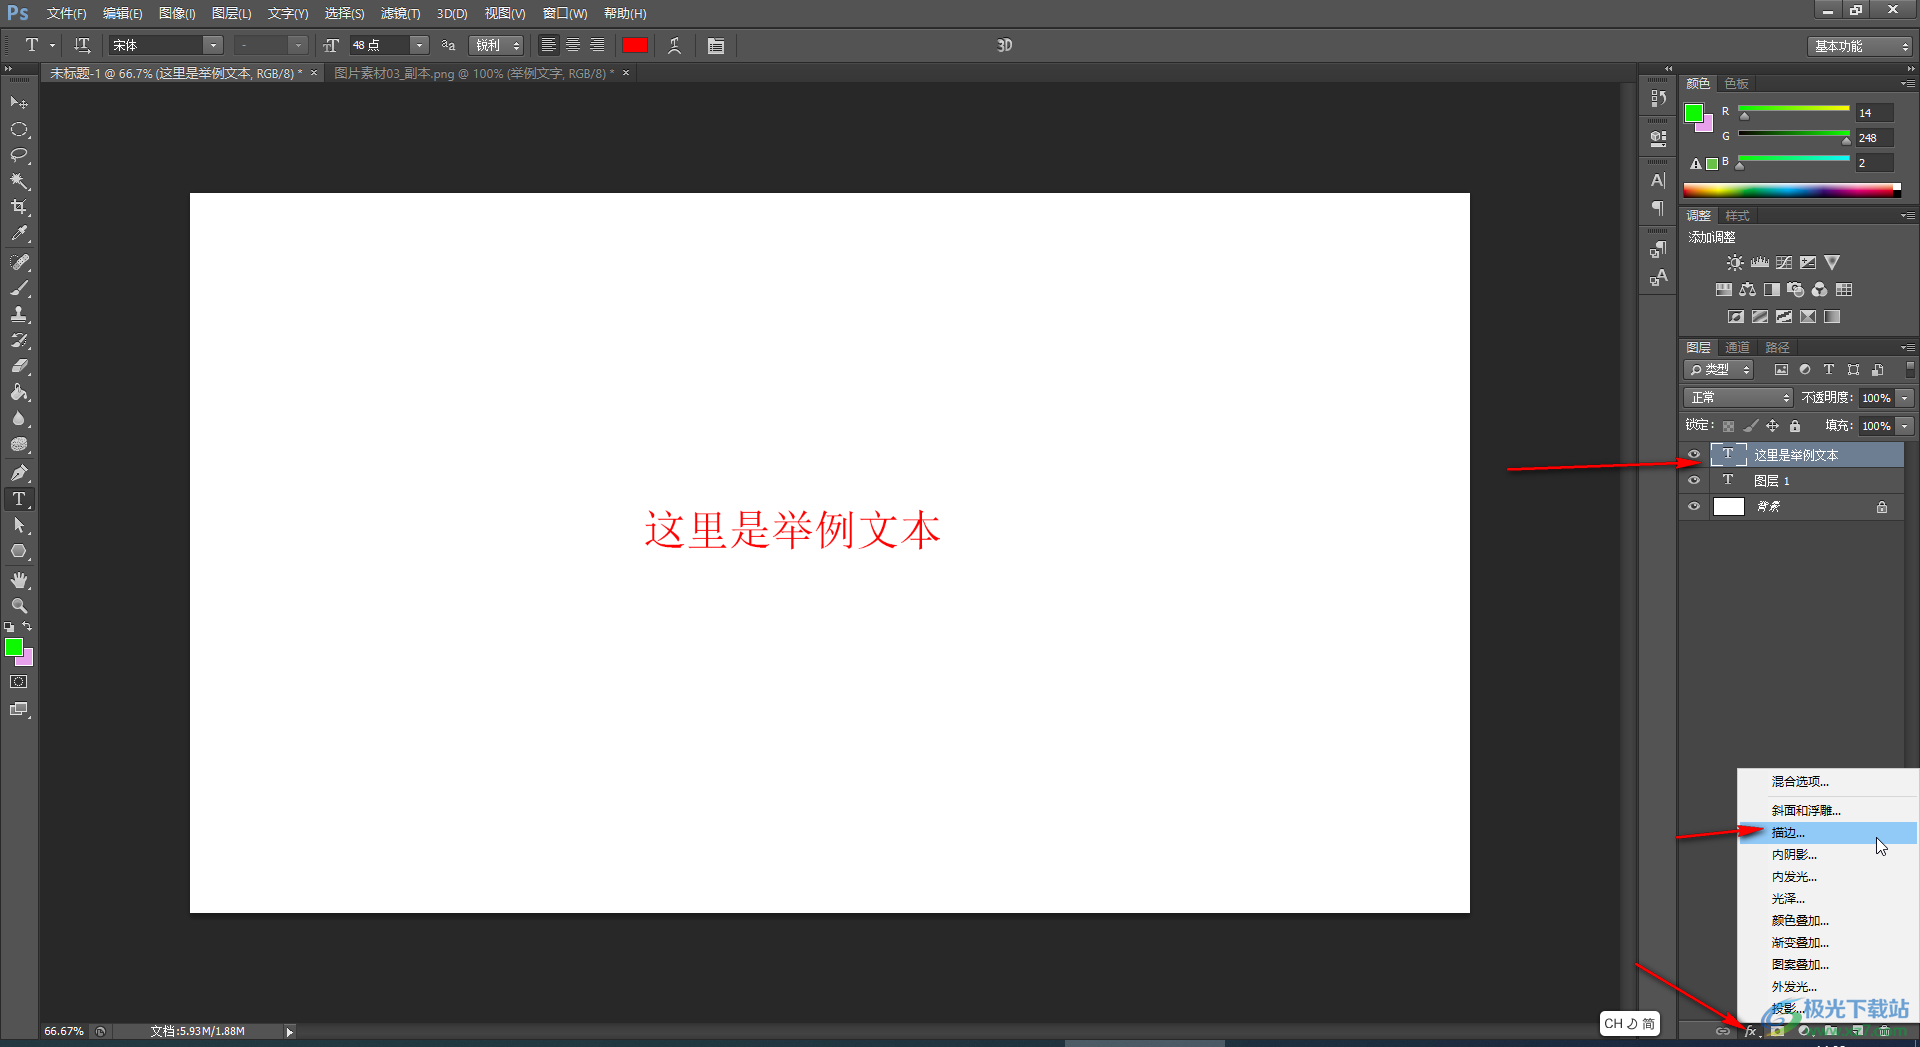Click left align text button

tap(549, 45)
